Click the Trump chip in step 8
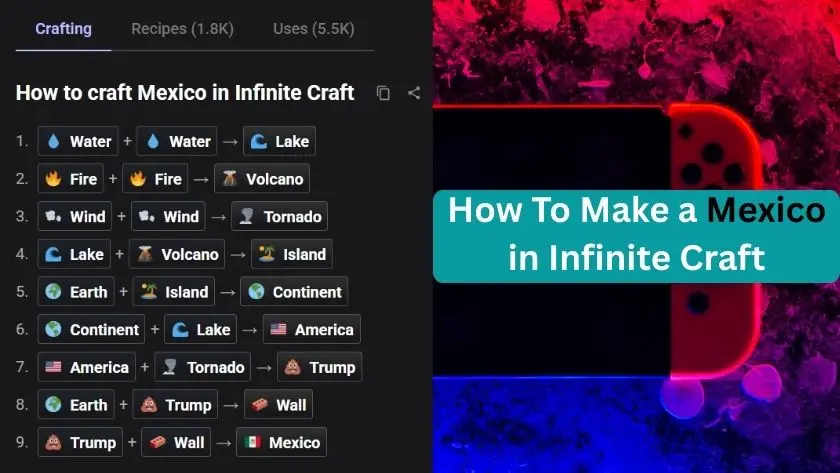This screenshot has height=473, width=840. point(176,405)
